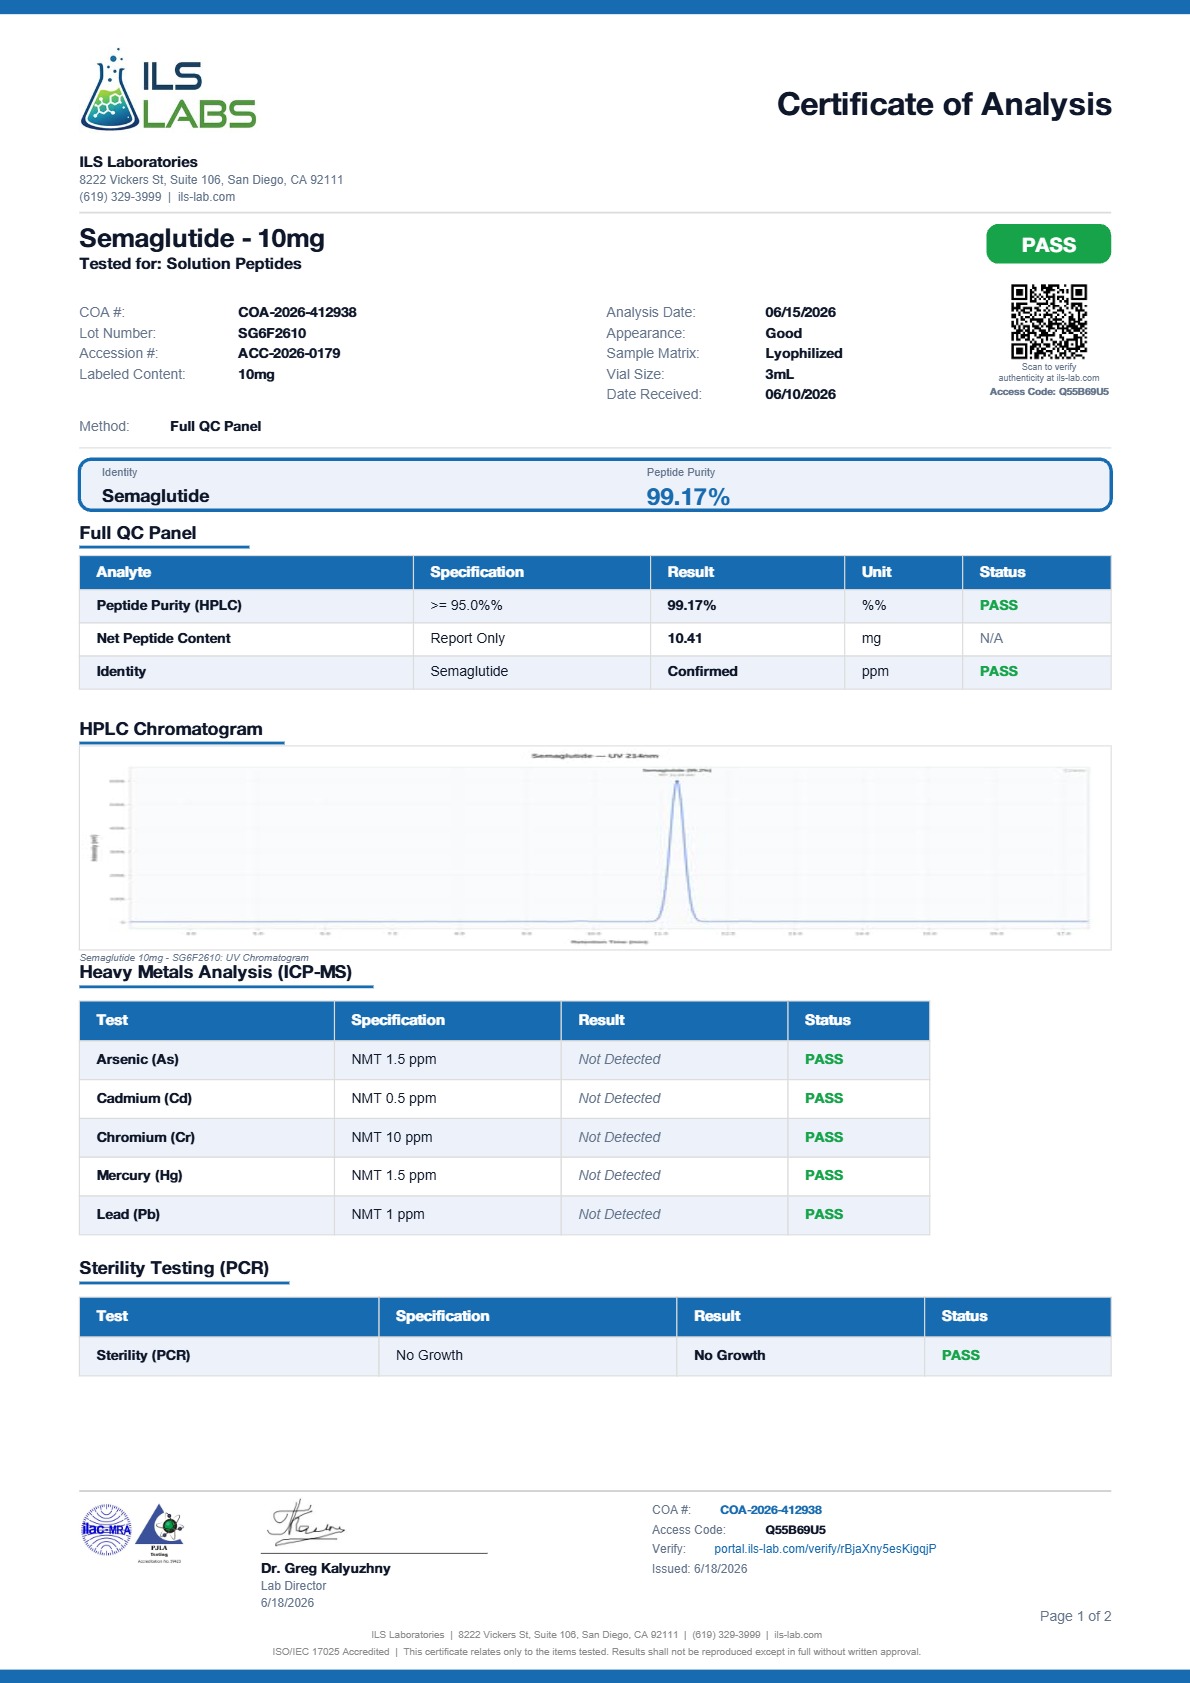The width and height of the screenshot is (1190, 1683).
Task: Click Dr. Greg Kalyuzhny's signature image
Action: pos(306,1524)
